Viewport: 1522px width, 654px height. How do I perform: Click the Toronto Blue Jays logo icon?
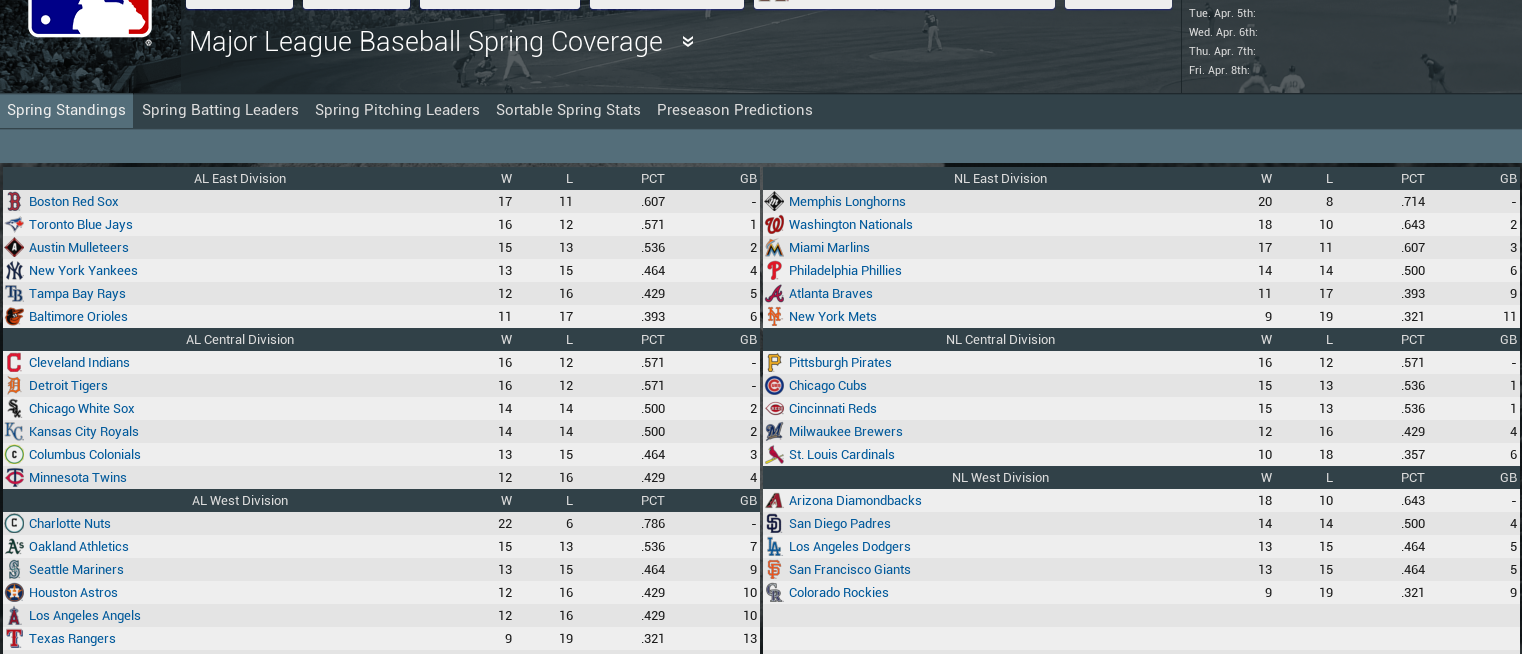(14, 225)
